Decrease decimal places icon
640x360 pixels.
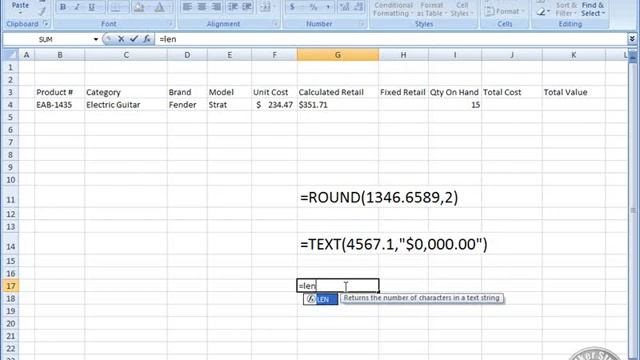click(x=359, y=7)
